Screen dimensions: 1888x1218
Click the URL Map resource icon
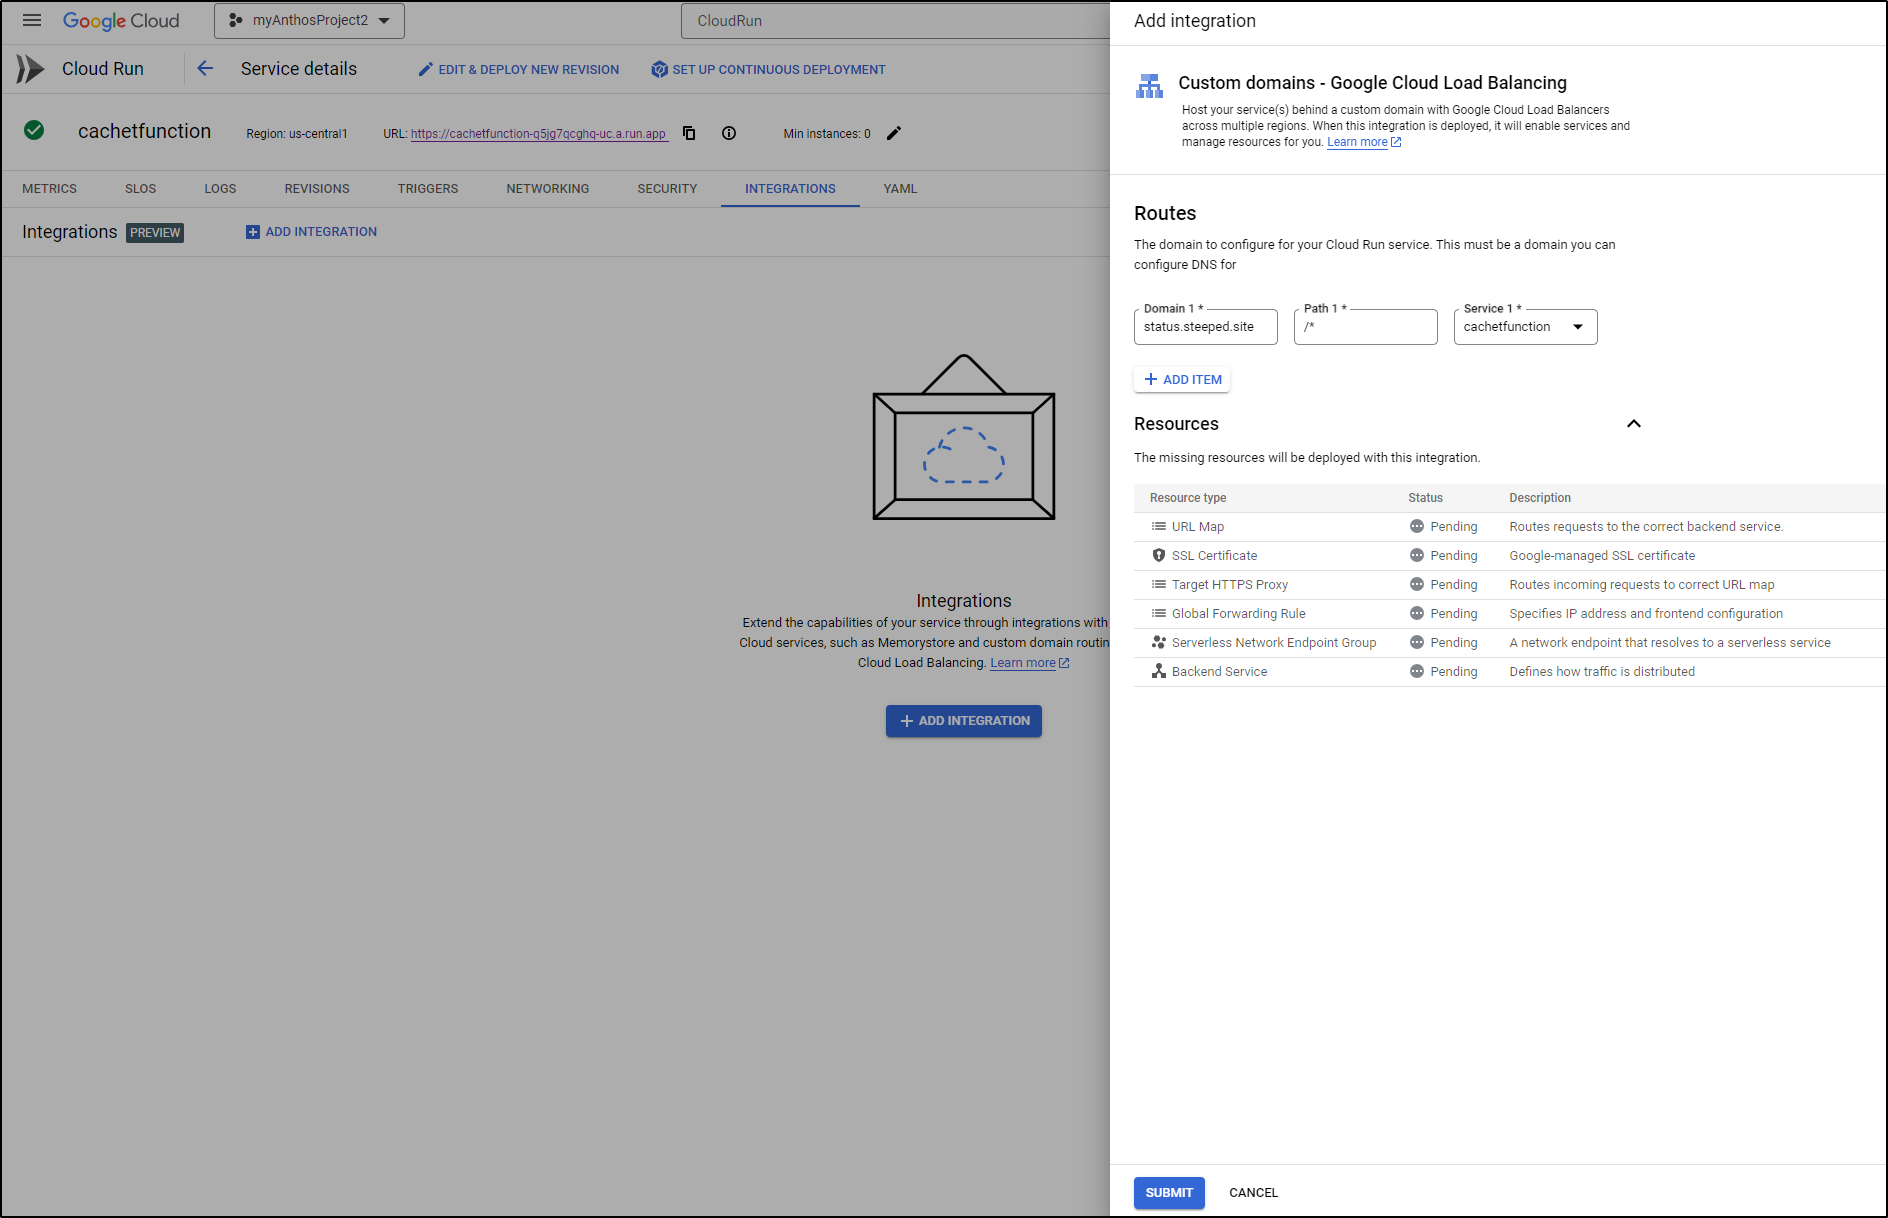[x=1159, y=527]
